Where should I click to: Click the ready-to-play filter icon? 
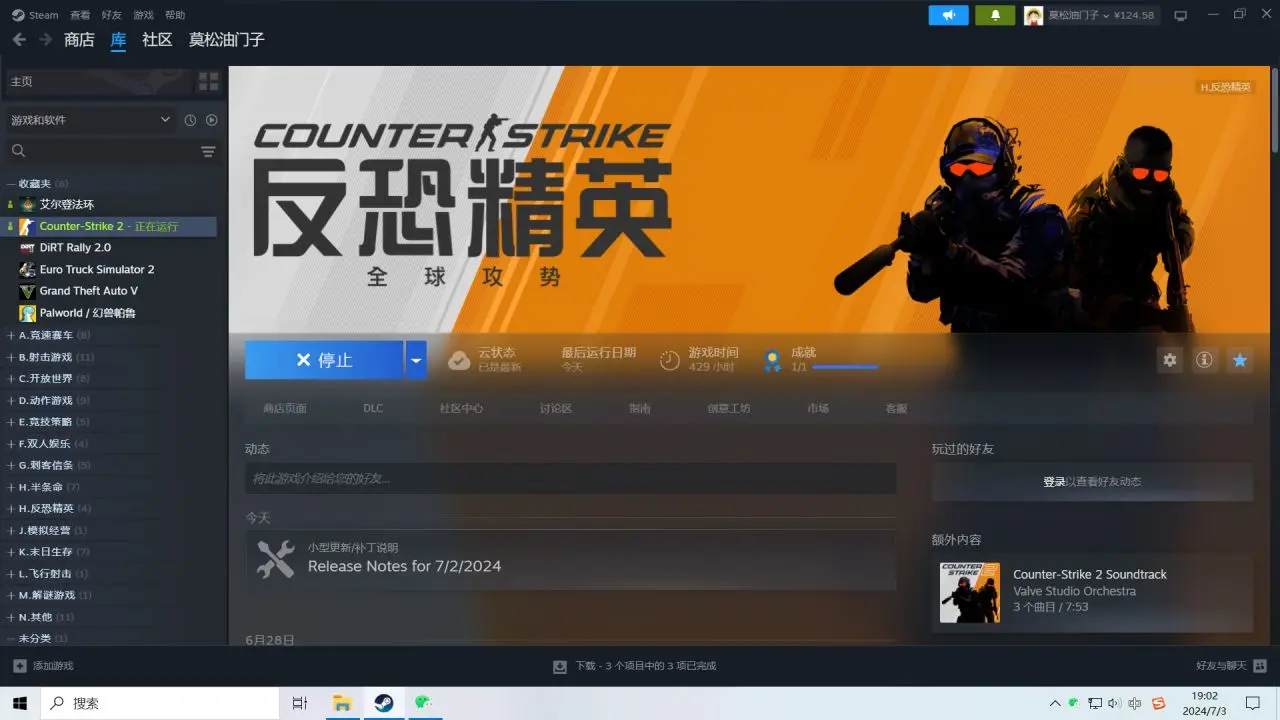pyautogui.click(x=212, y=120)
